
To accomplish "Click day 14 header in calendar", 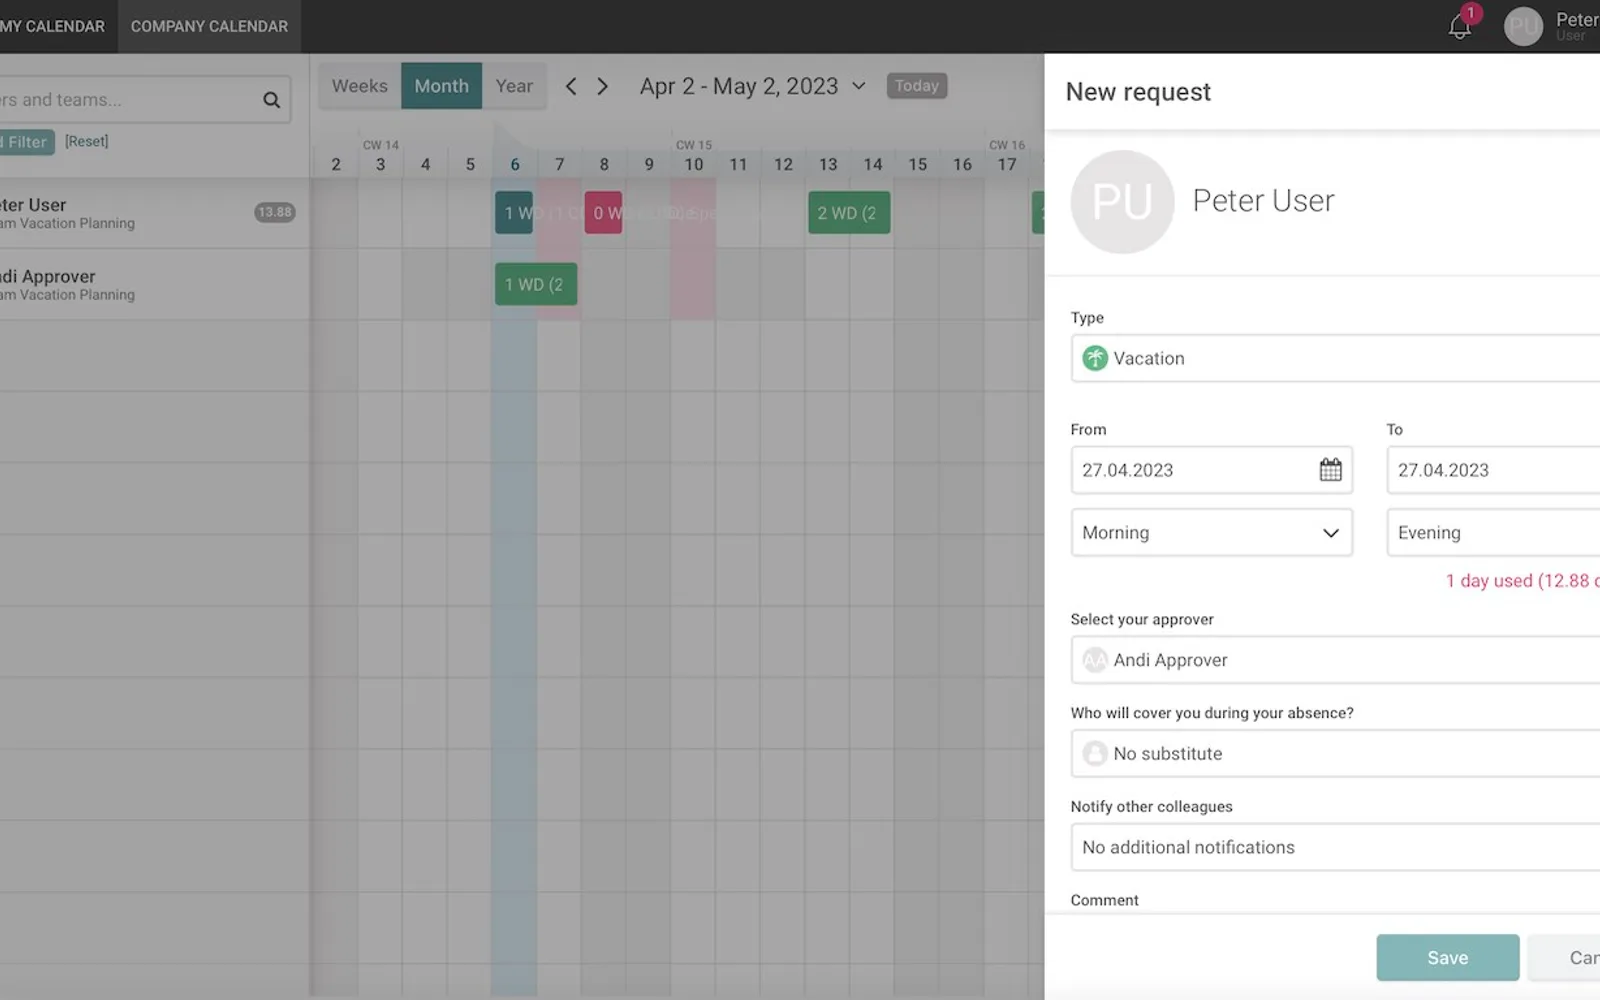I will pyautogui.click(x=873, y=164).
